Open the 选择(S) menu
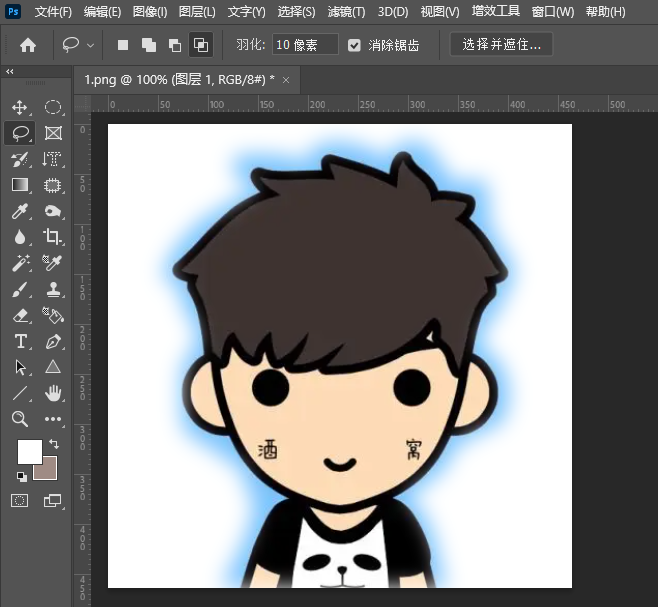The image size is (658, 607). tap(296, 11)
